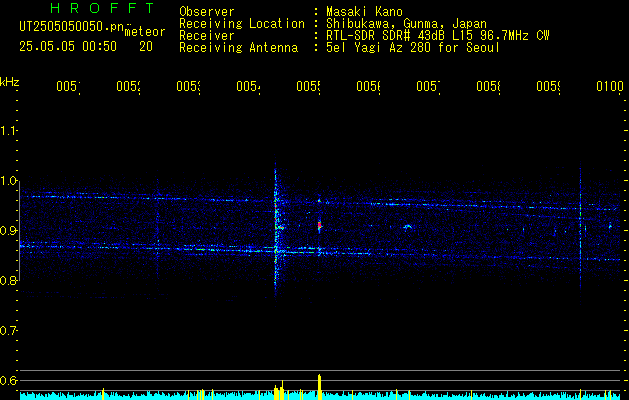Click the 0056 time axis label
This screenshot has width=629, height=400.
368,86
